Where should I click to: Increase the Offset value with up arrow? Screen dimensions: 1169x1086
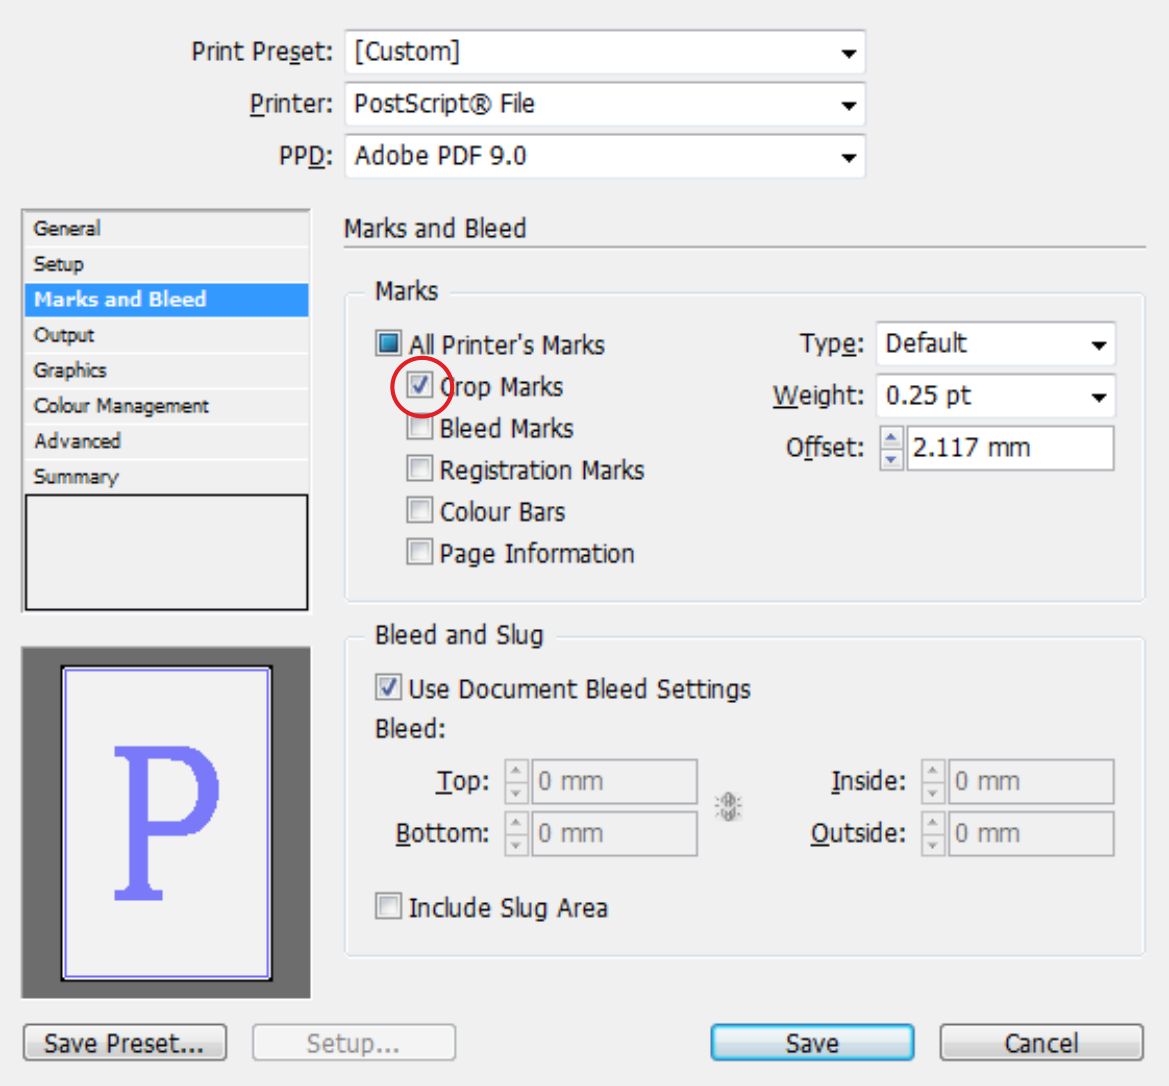point(892,438)
